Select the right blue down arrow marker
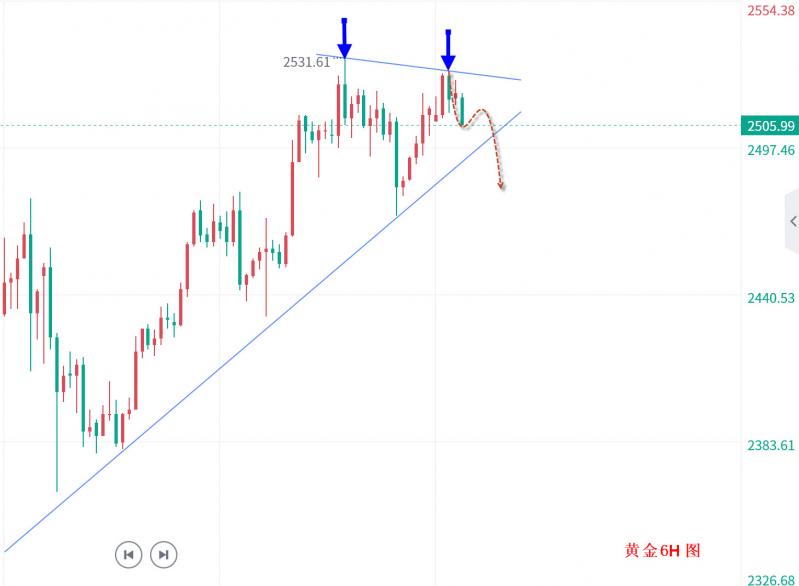This screenshot has width=799, height=586. coord(448,49)
